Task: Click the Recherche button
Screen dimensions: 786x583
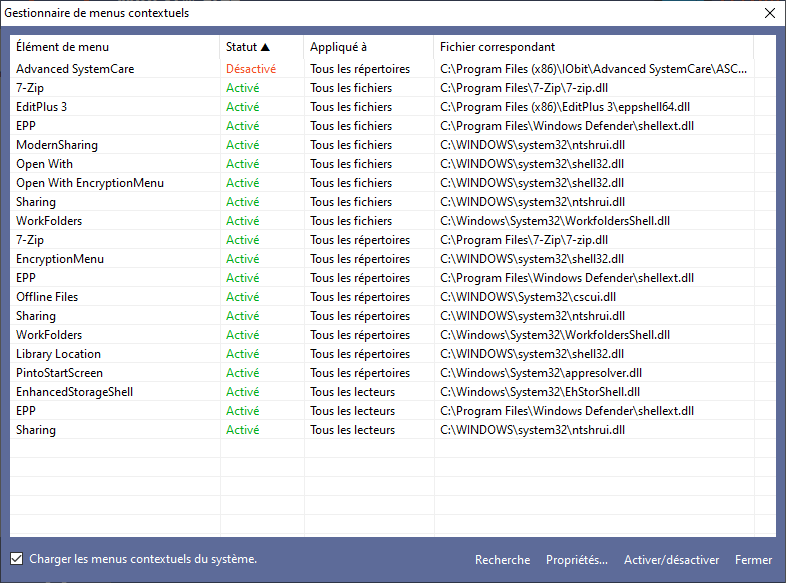Action: (x=502, y=559)
